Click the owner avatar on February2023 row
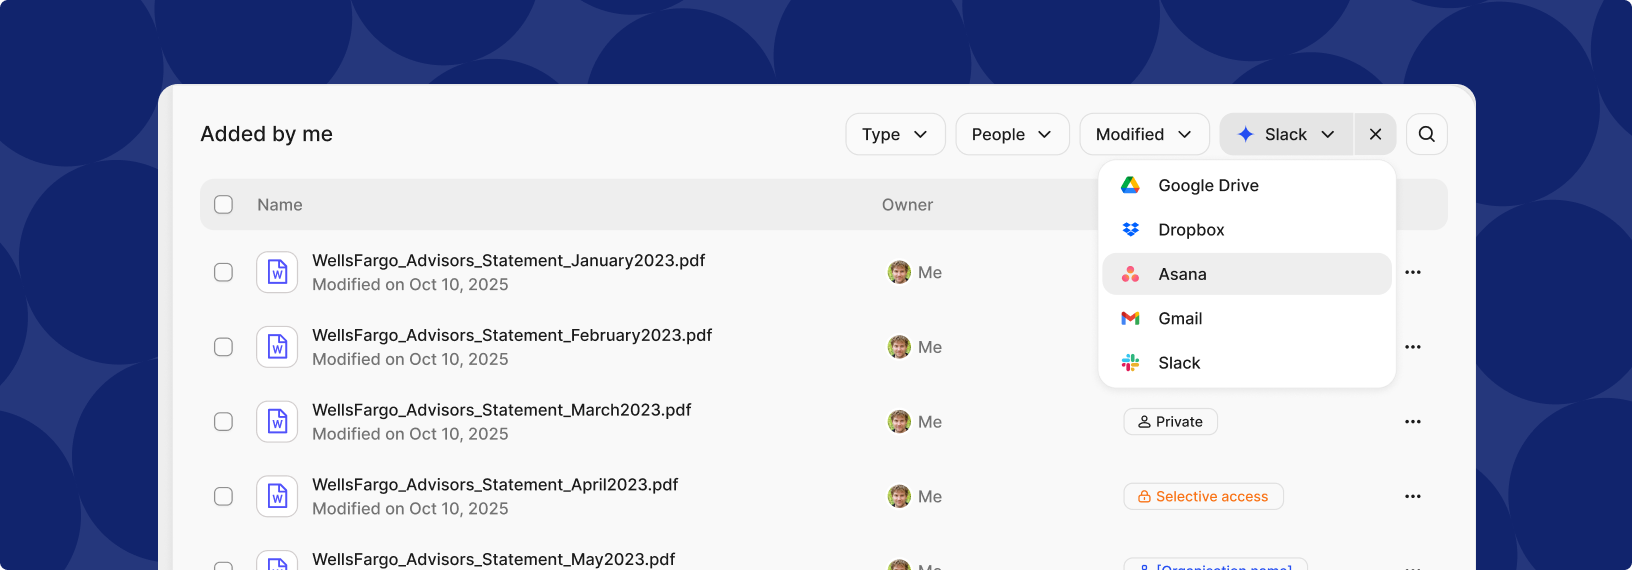 [899, 347]
